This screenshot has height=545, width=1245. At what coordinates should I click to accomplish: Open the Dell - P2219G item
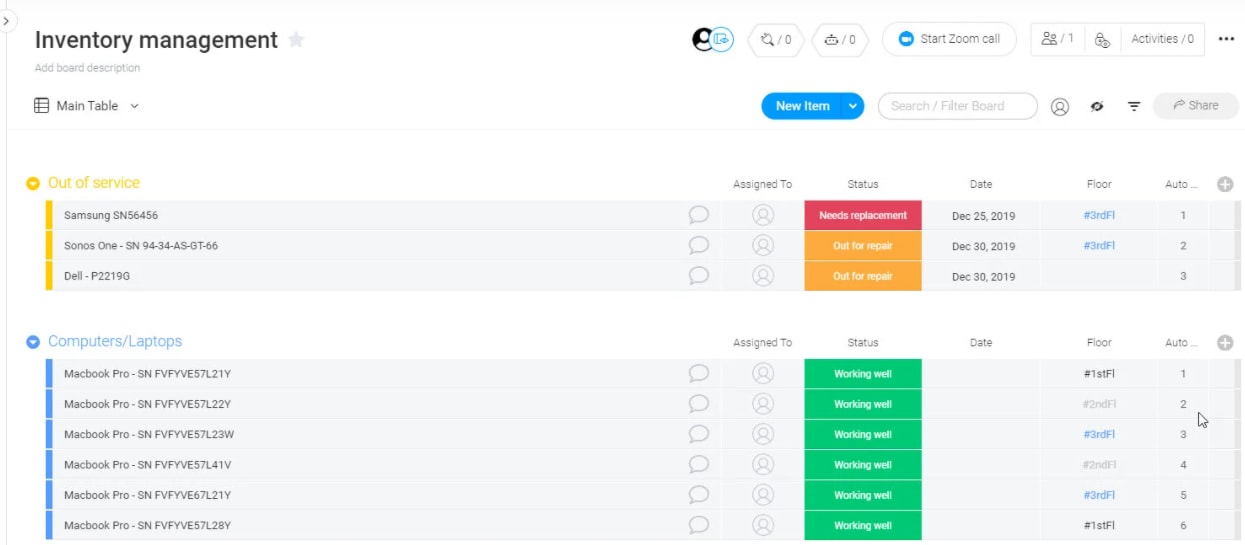pos(97,276)
